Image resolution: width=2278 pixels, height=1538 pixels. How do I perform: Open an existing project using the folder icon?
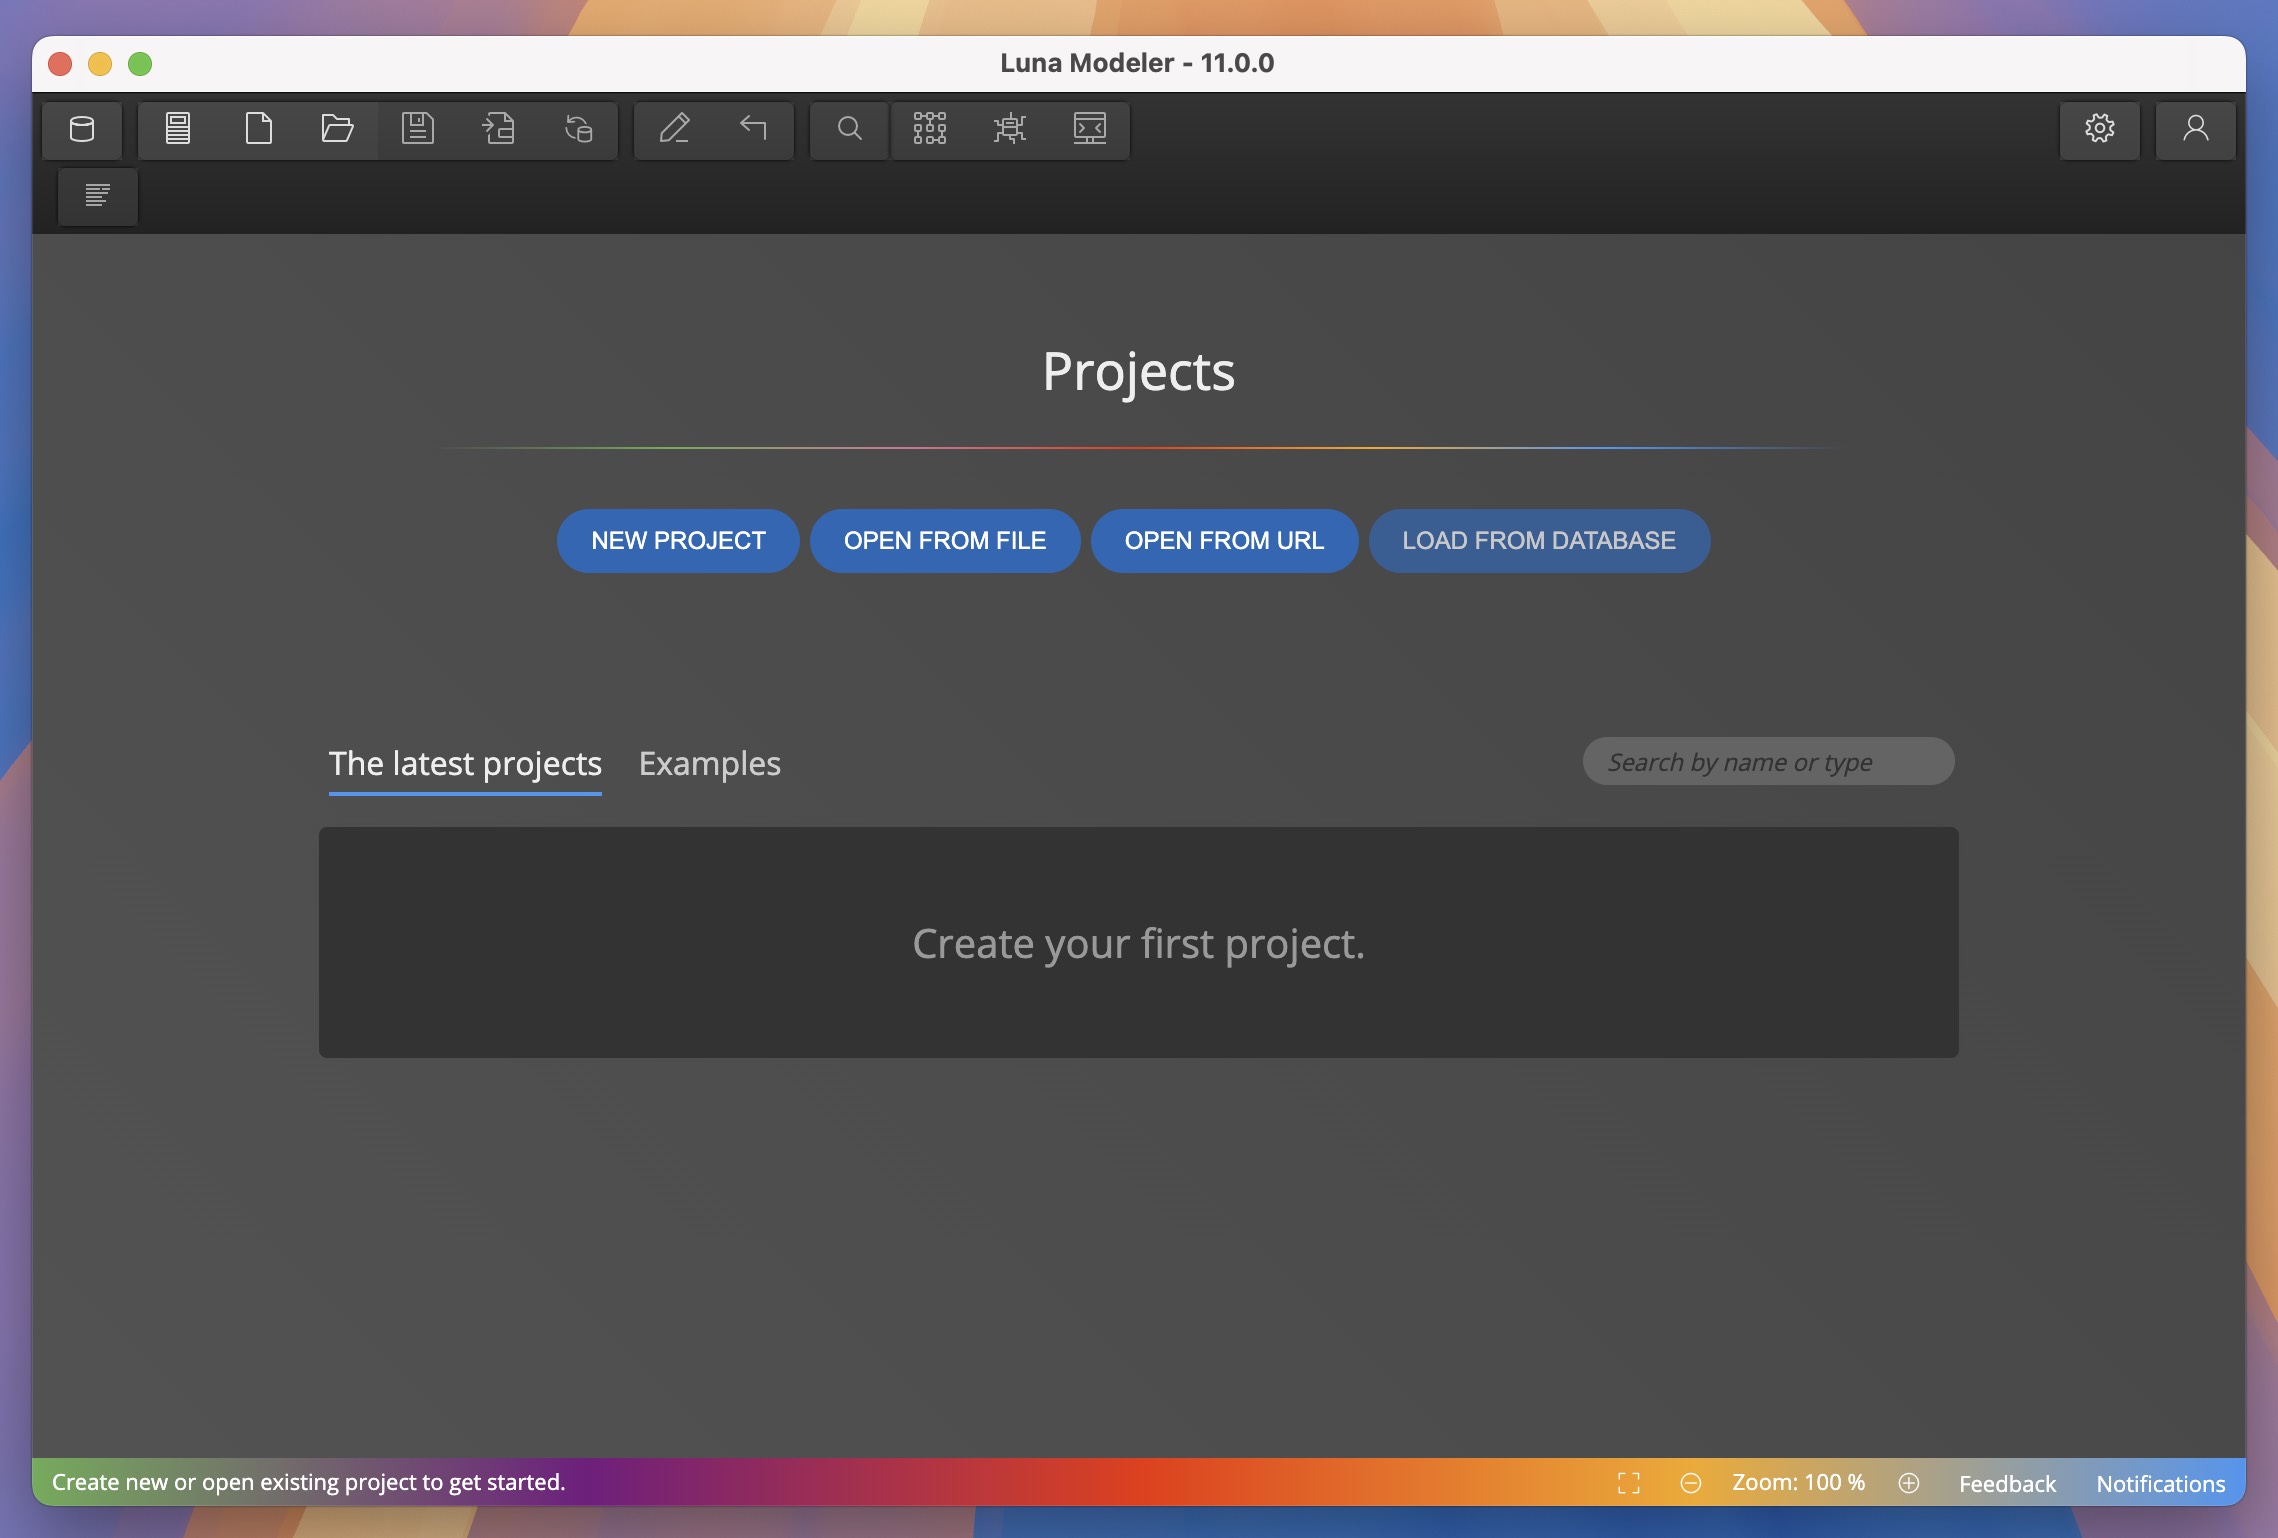(x=338, y=130)
